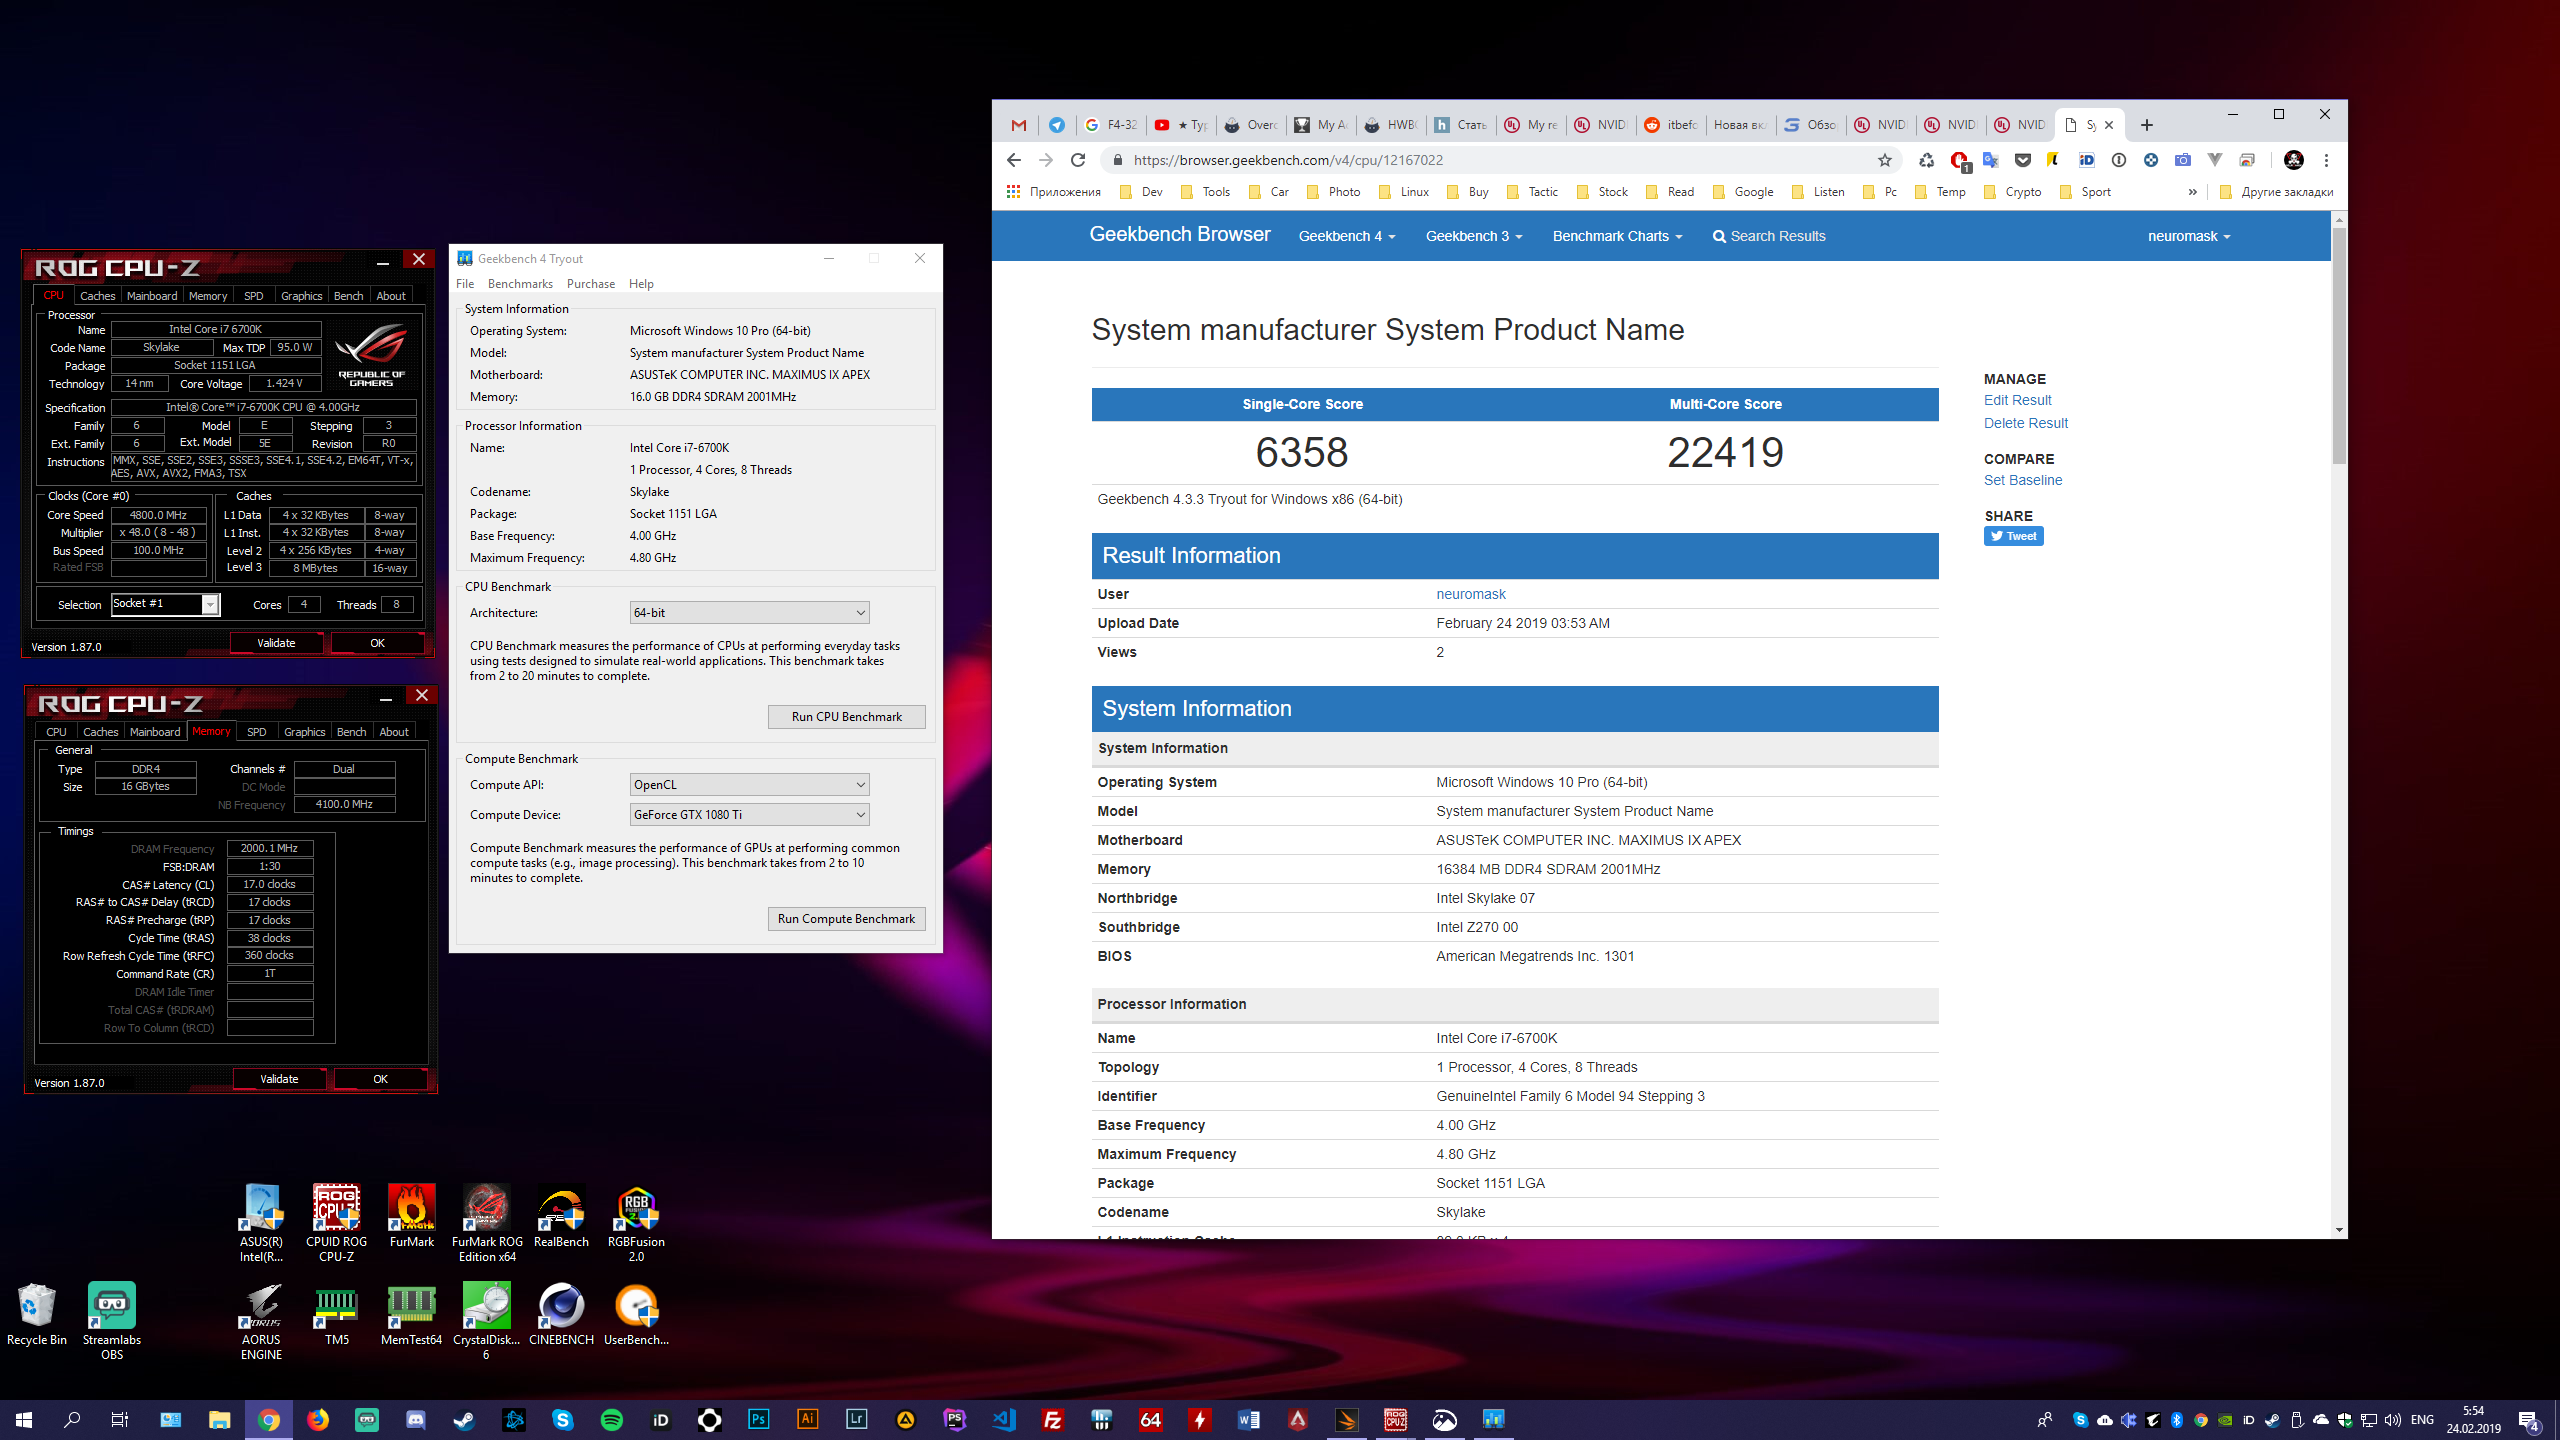
Task: Open Search Results in Geekbench navbar
Action: coord(1769,236)
